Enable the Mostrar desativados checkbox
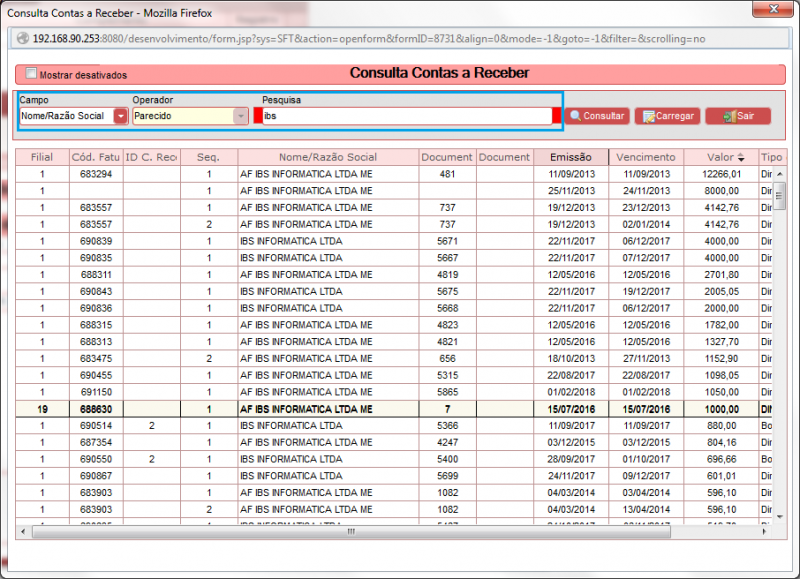 tap(31, 73)
